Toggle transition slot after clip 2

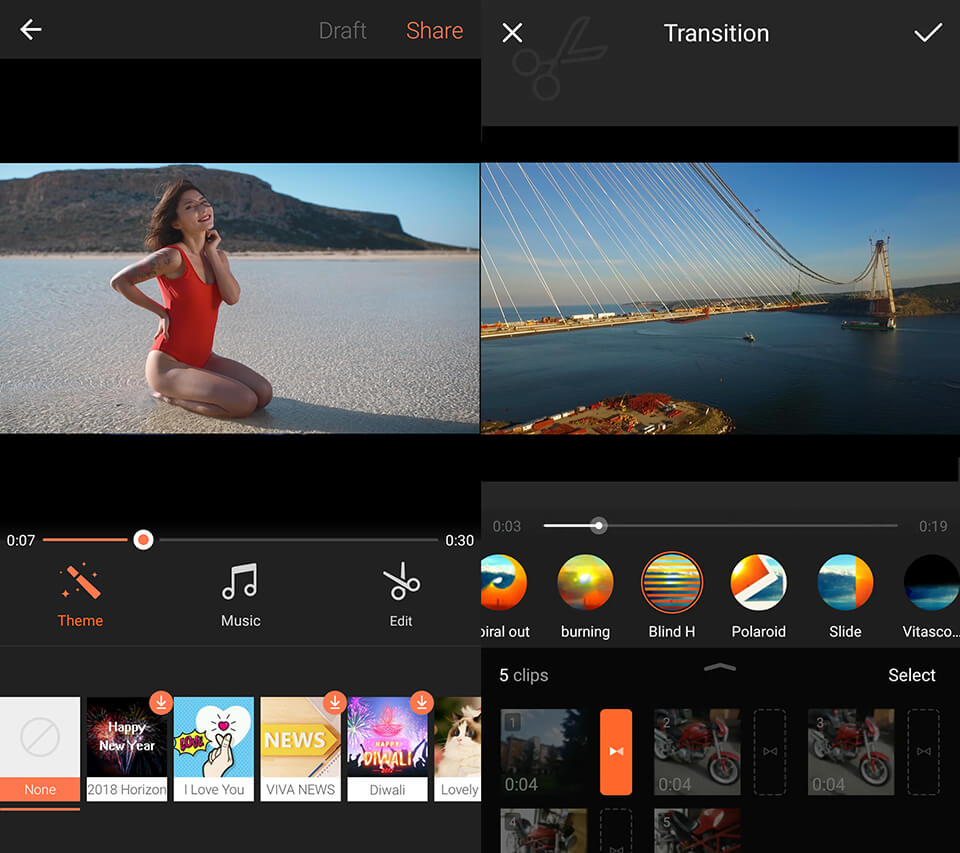(x=770, y=752)
